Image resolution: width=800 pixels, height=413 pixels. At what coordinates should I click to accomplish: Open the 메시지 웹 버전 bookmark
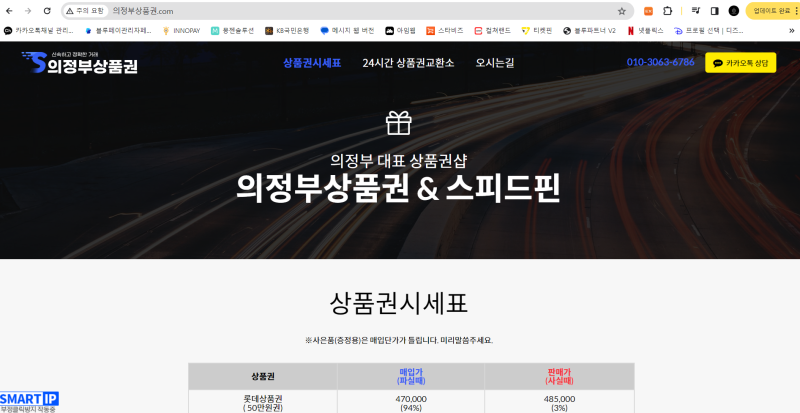(x=347, y=31)
